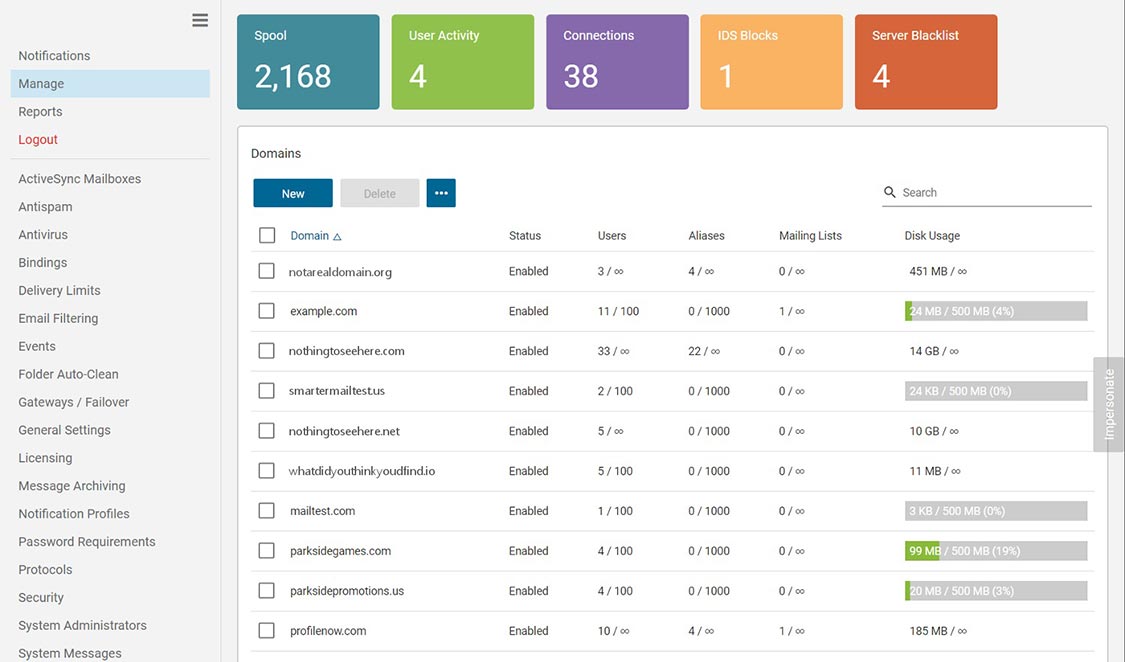Check the whatdidyouthinkyoudfind.io row checkbox
Image resolution: width=1125 pixels, height=662 pixels.
266,471
